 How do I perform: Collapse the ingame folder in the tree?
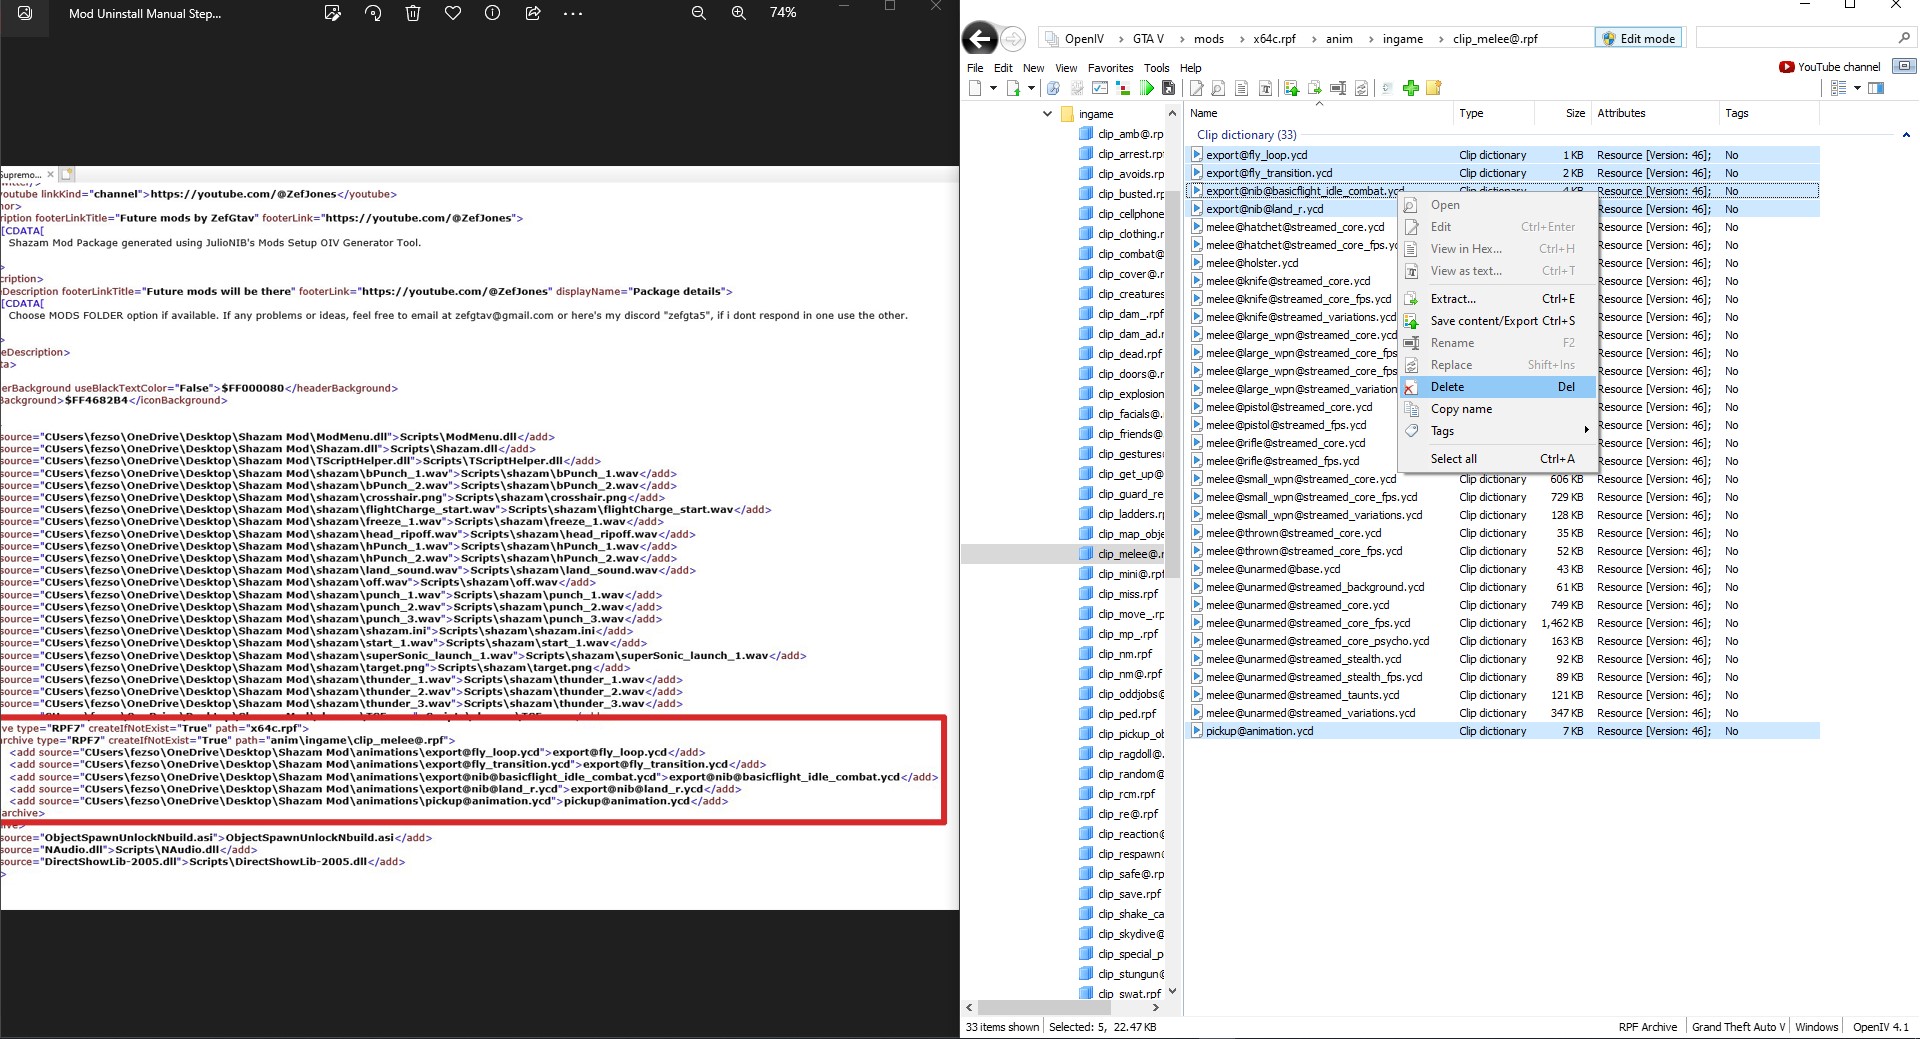pos(1047,114)
